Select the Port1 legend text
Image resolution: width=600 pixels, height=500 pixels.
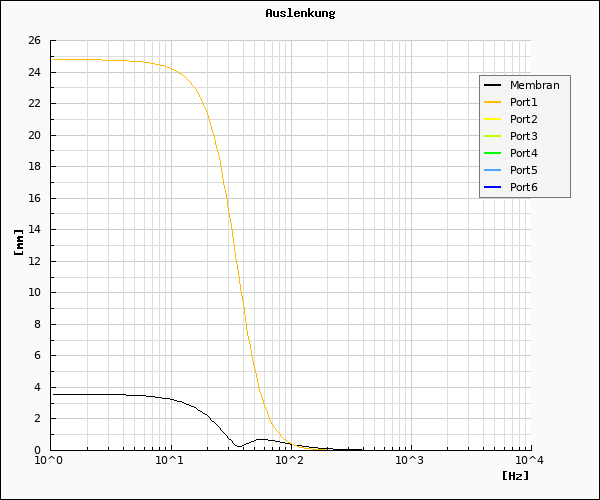point(523,102)
